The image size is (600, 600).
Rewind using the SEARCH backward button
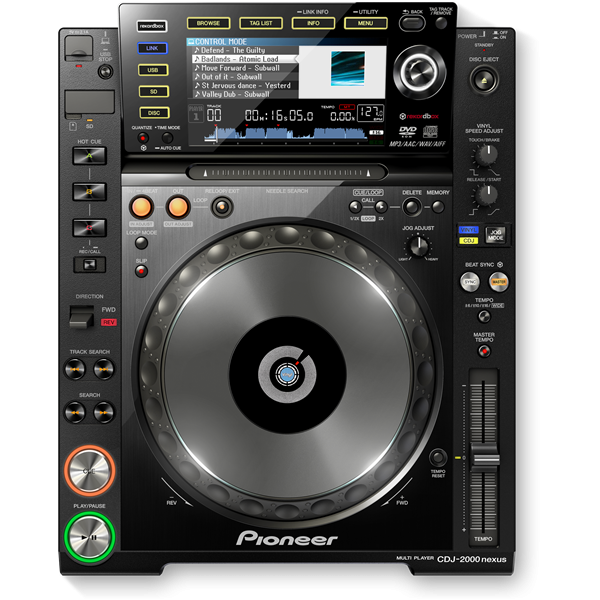(x=75, y=412)
